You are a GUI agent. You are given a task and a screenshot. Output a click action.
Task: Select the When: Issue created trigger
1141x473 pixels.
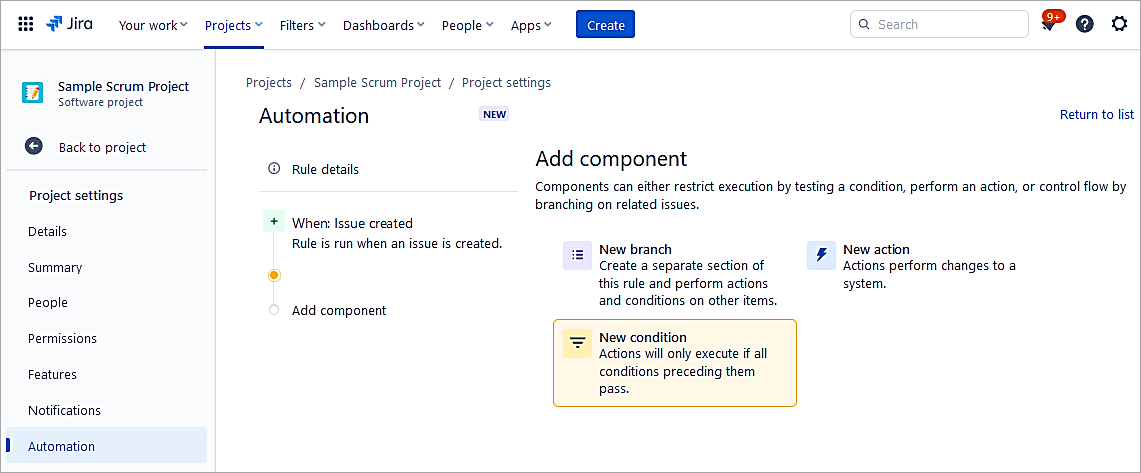click(x=352, y=223)
